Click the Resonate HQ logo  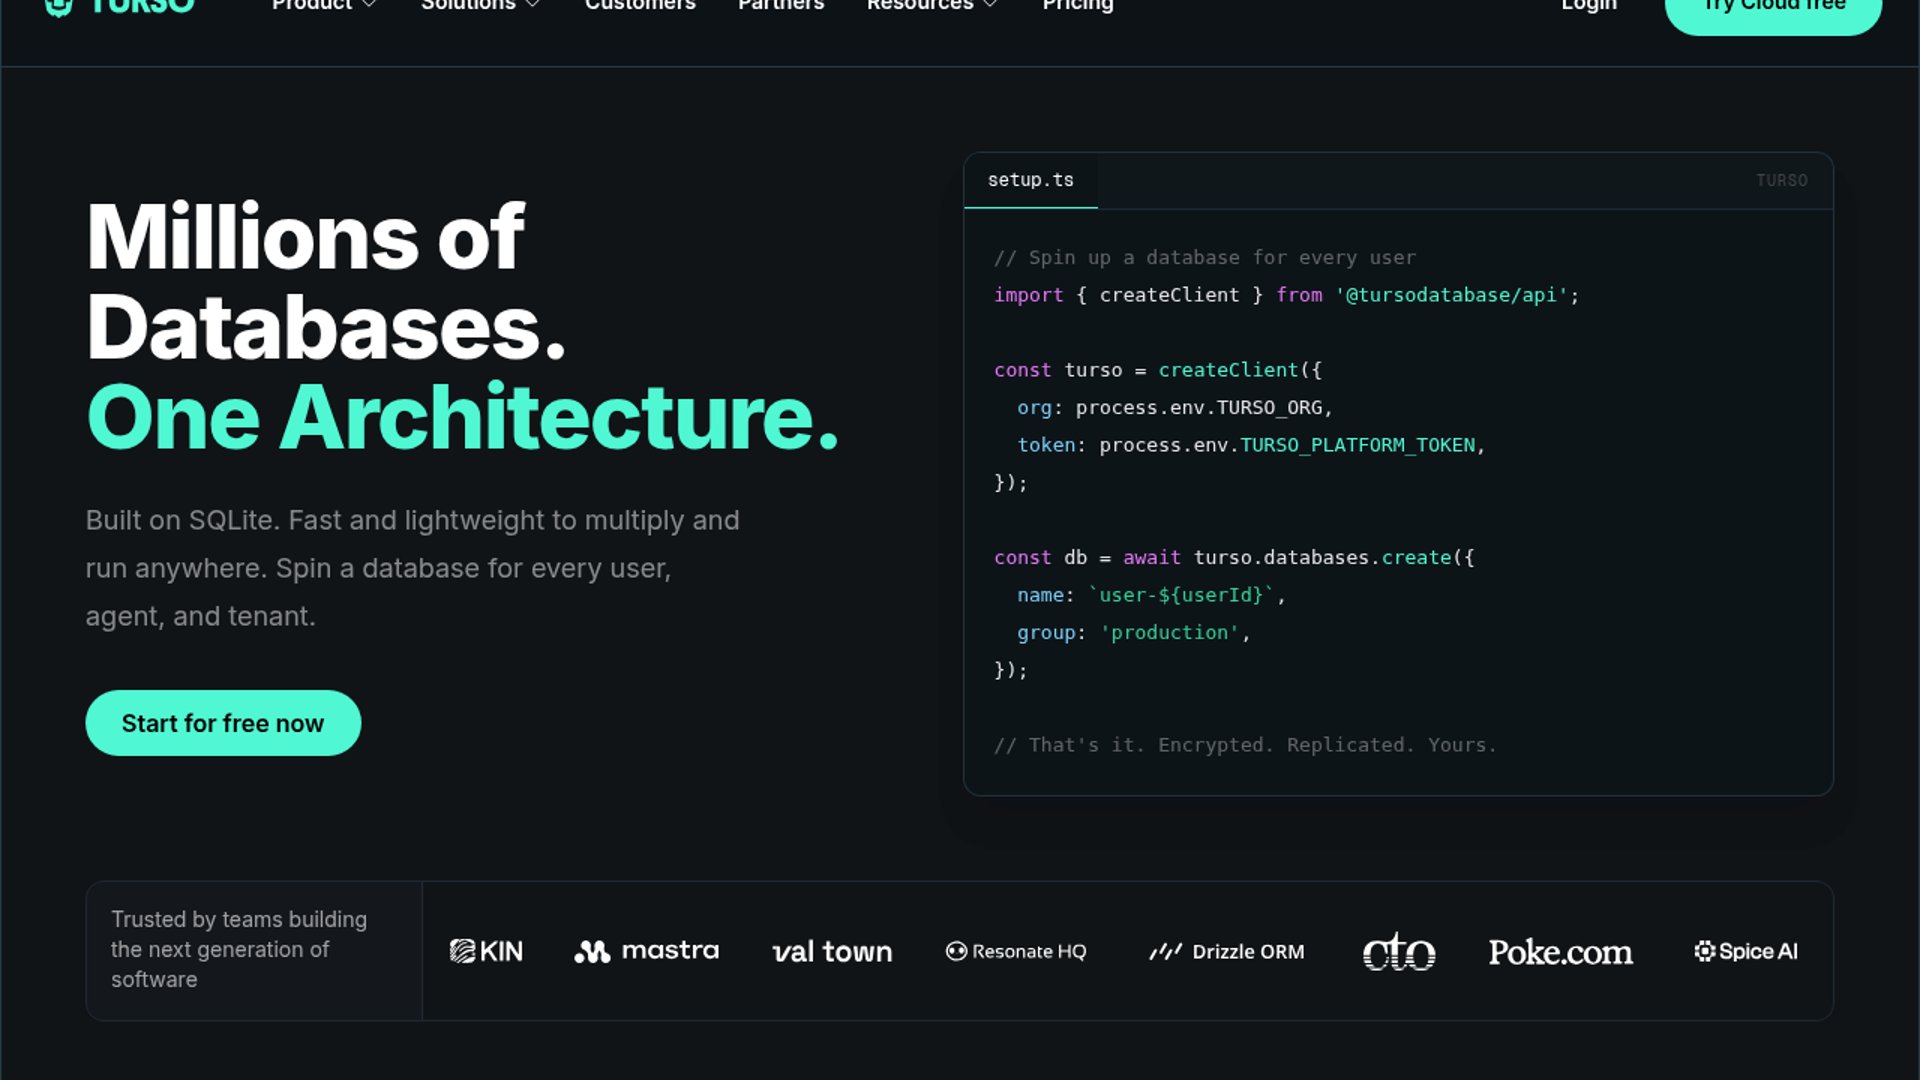(1016, 951)
